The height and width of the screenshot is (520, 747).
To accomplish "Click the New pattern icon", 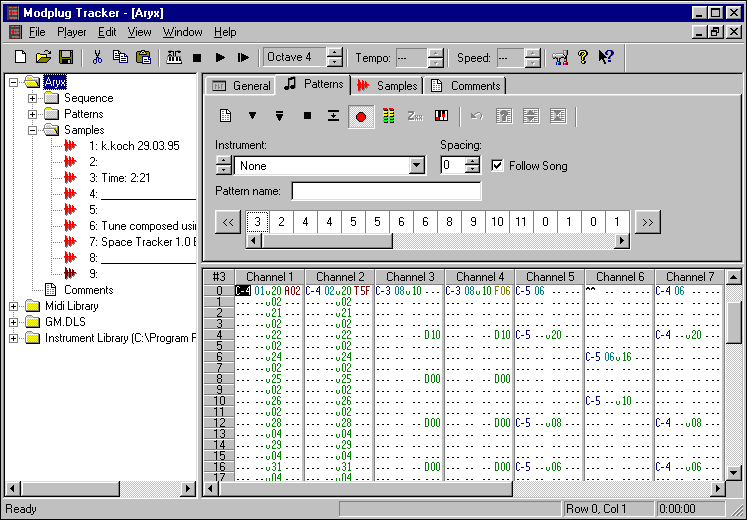I will 226,116.
